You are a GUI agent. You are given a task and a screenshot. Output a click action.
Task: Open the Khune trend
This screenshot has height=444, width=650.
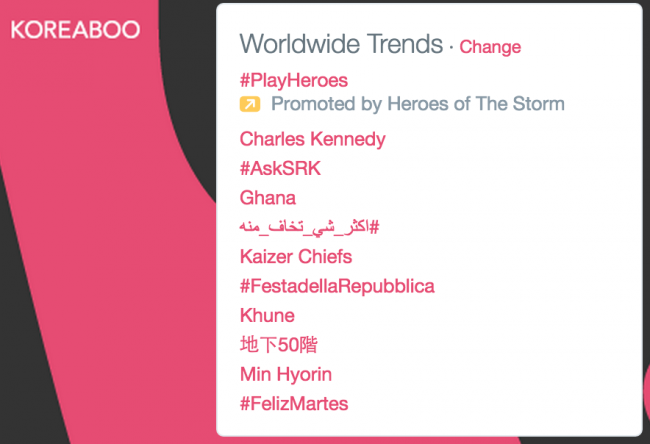coord(267,315)
